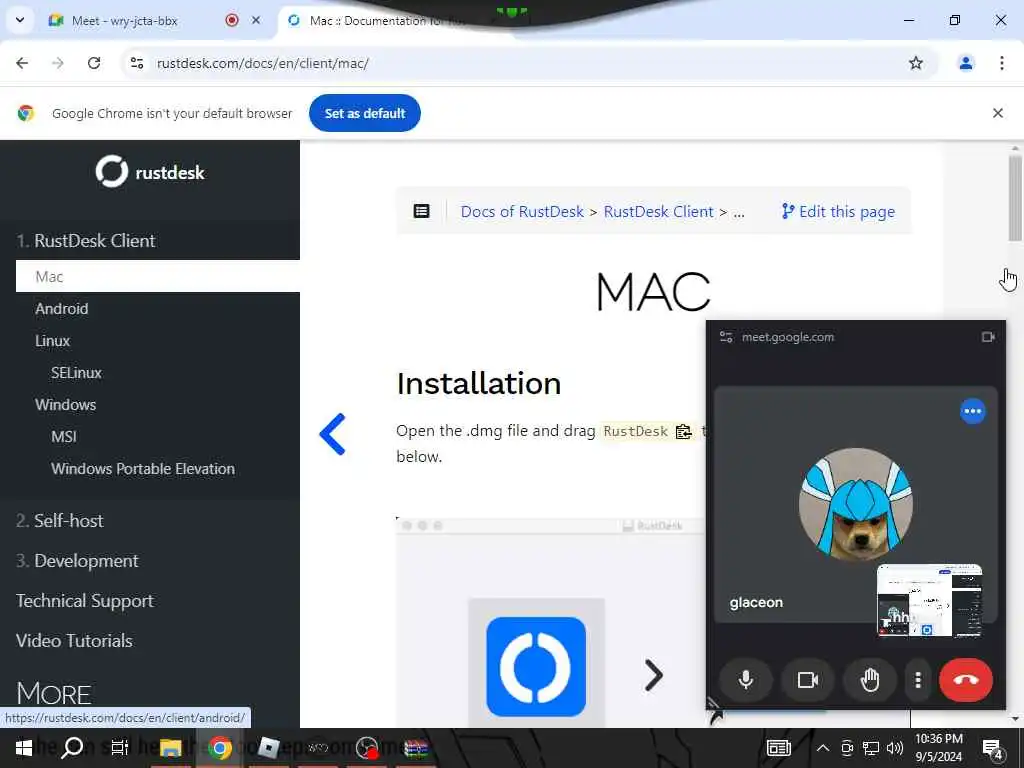Image resolution: width=1024 pixels, height=768 pixels.
Task: Open the clock showing 10:36 PM
Action: click(938, 748)
